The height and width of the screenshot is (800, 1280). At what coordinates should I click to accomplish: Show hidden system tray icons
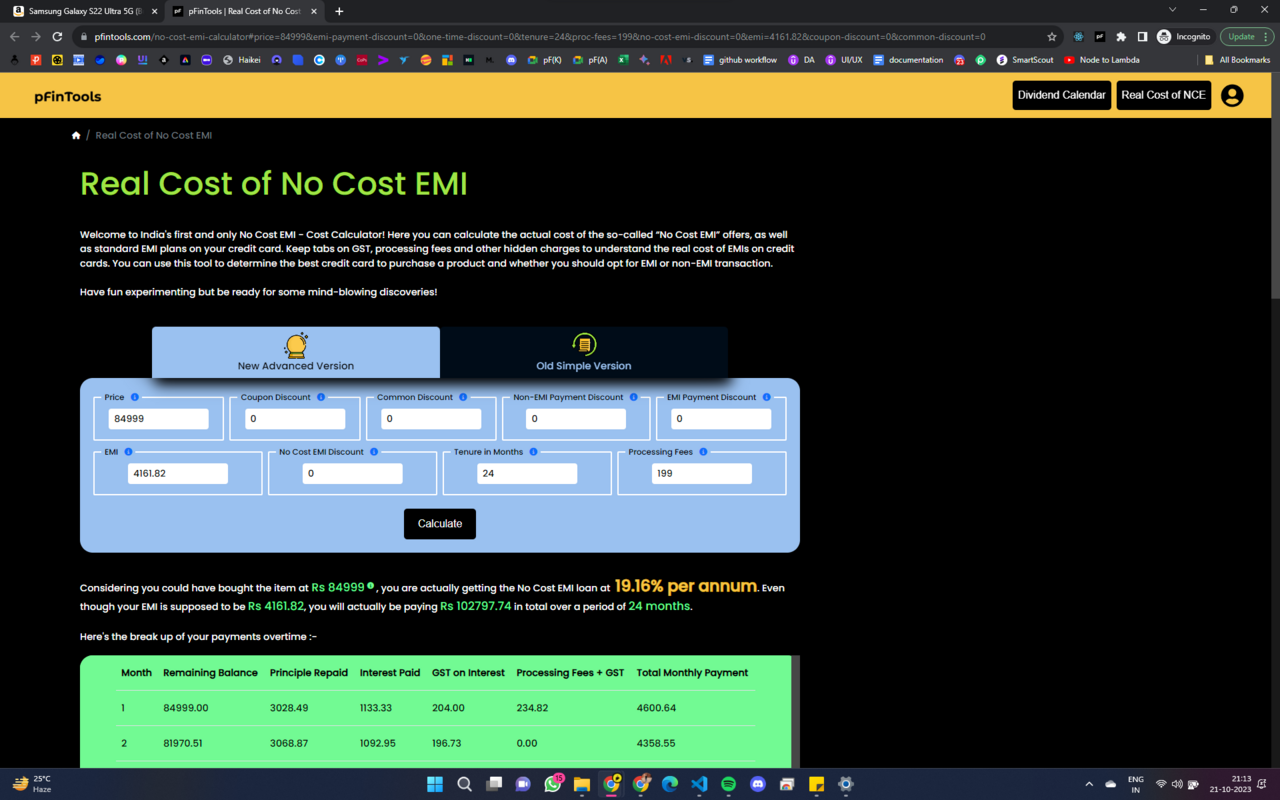(1089, 784)
